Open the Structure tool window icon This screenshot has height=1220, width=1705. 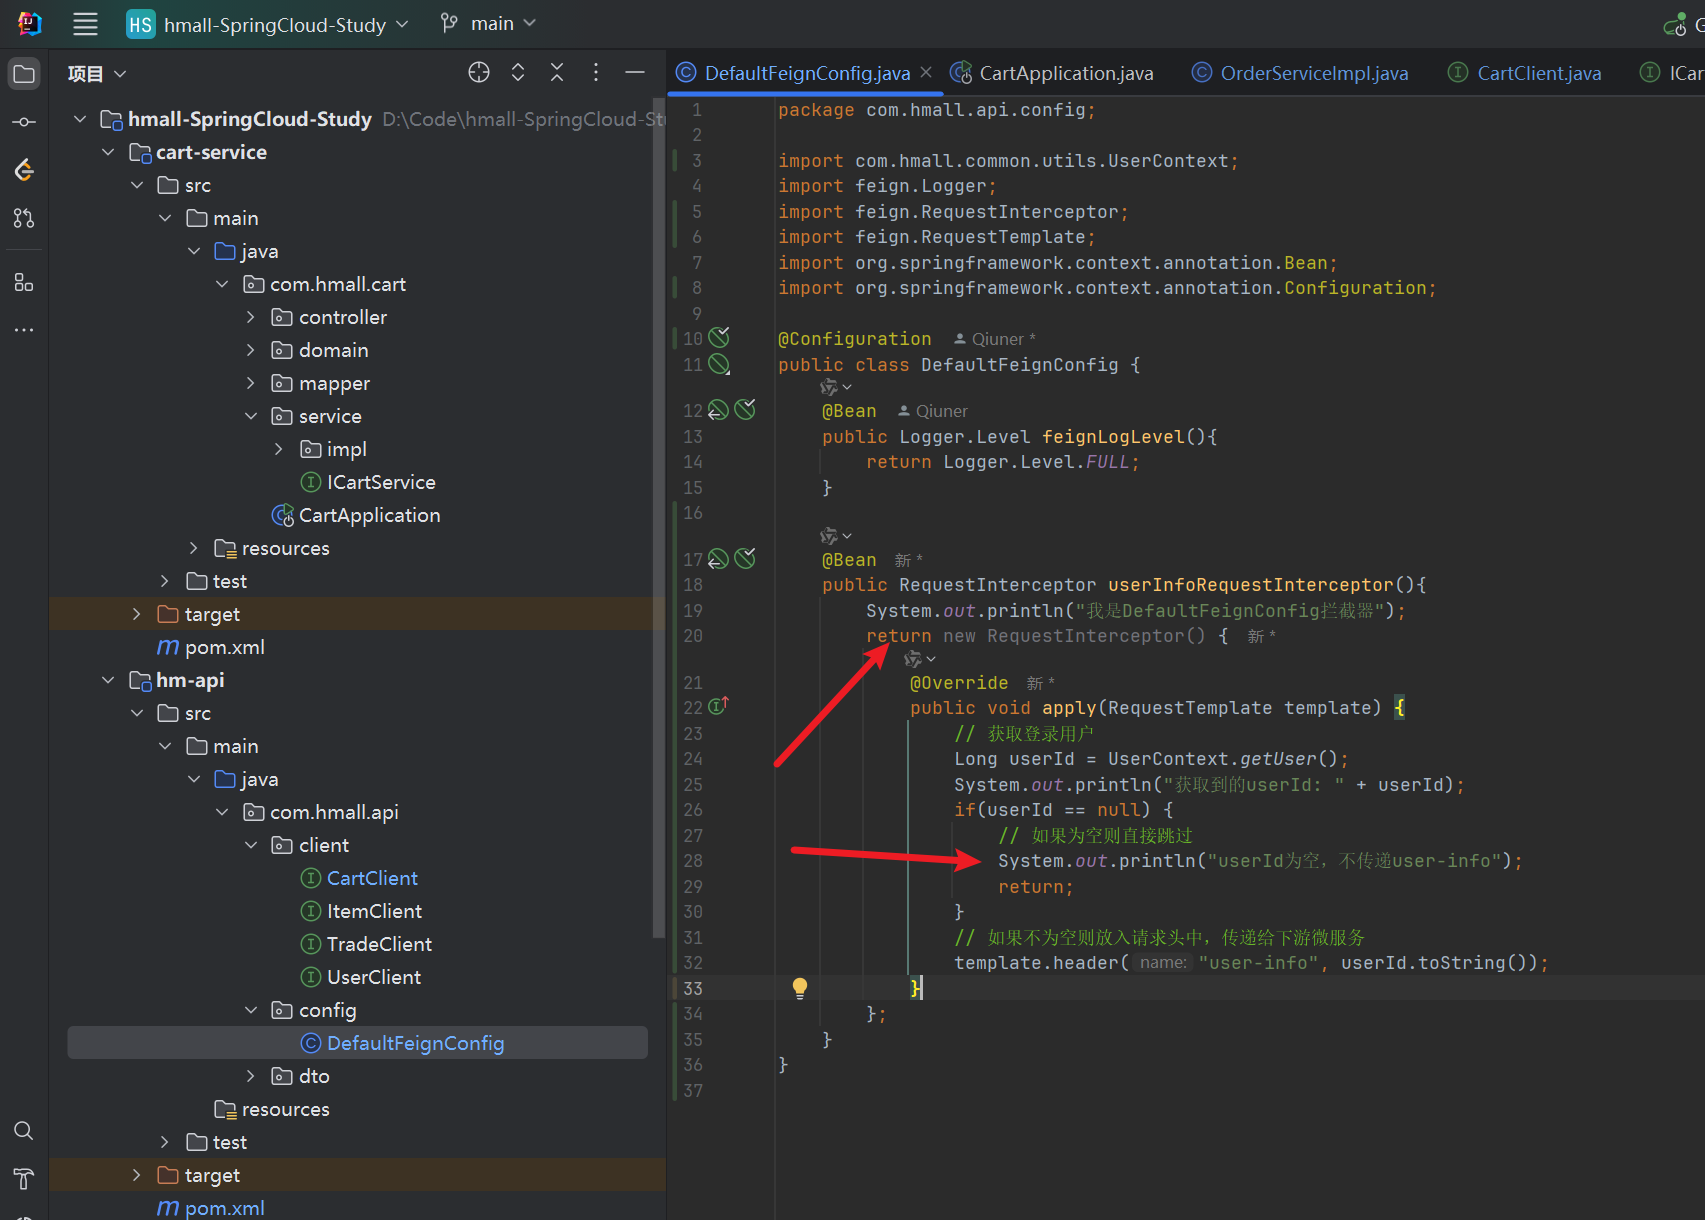tap(24, 283)
